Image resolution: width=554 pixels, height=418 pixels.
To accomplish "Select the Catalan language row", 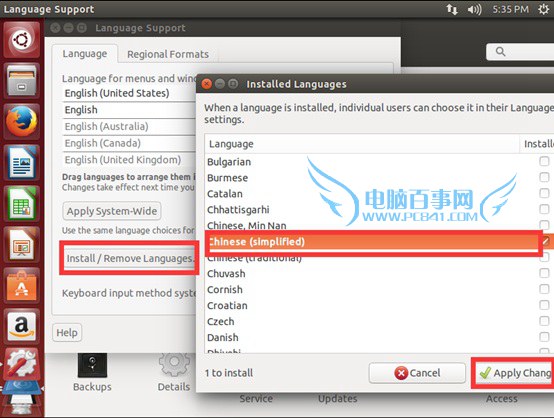I will click(379, 194).
